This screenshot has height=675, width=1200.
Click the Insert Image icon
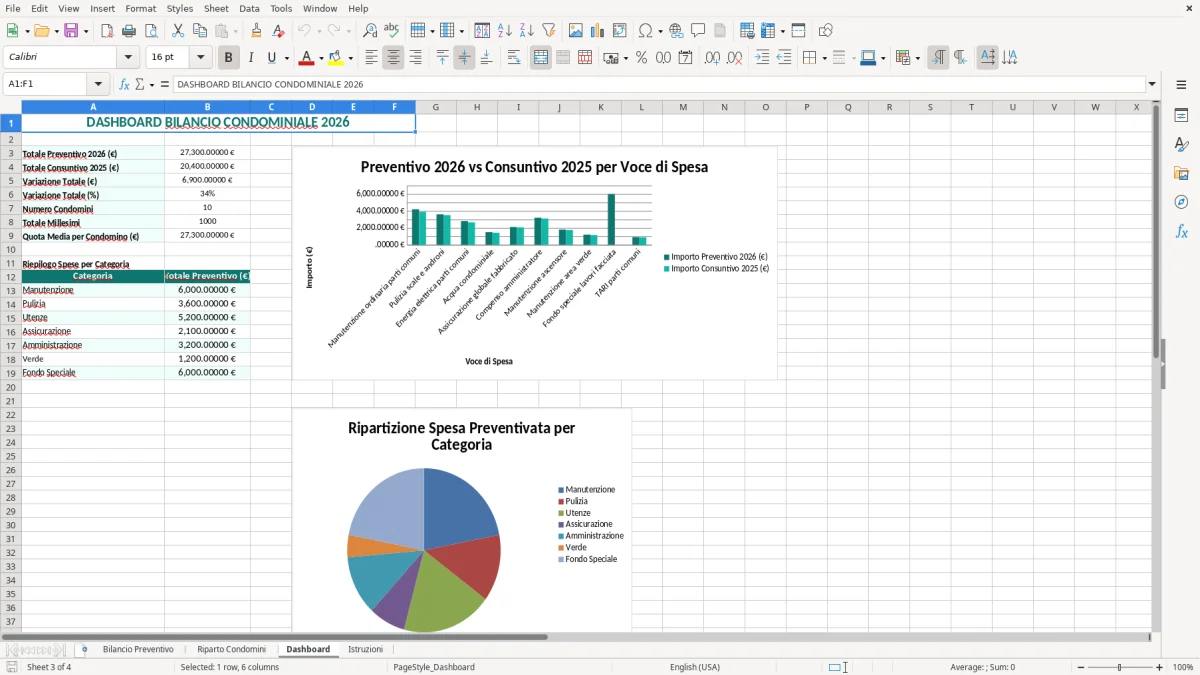click(x=576, y=31)
